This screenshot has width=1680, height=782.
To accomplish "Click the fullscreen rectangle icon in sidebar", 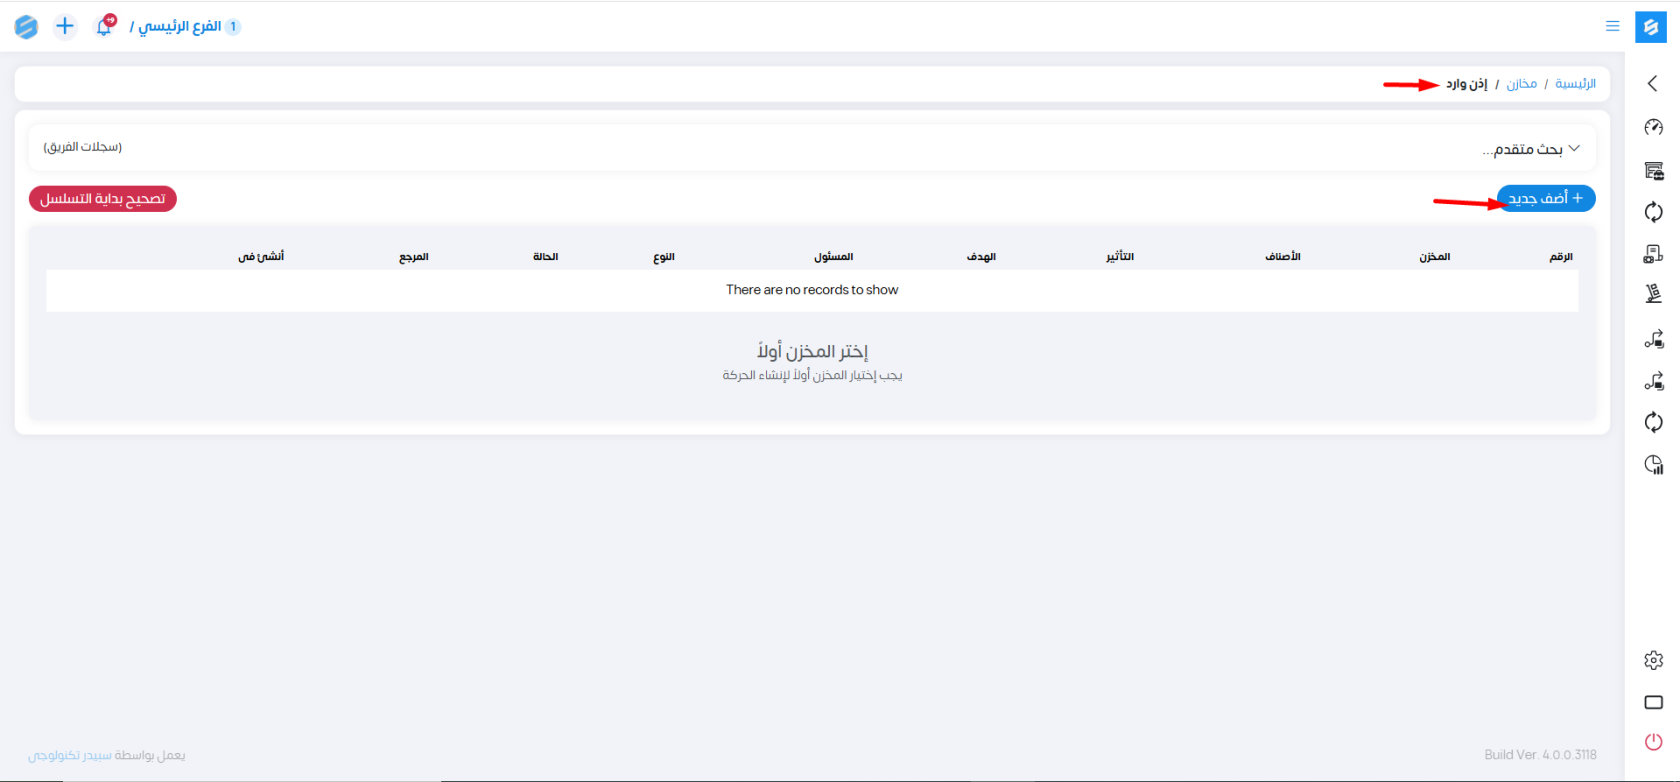I will 1653,702.
